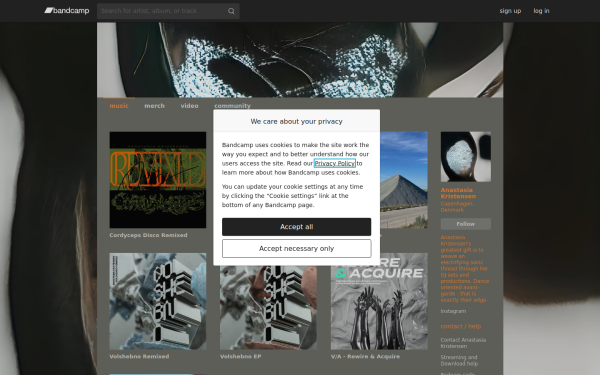Open the log in link
The width and height of the screenshot is (600, 375).
pos(541,11)
